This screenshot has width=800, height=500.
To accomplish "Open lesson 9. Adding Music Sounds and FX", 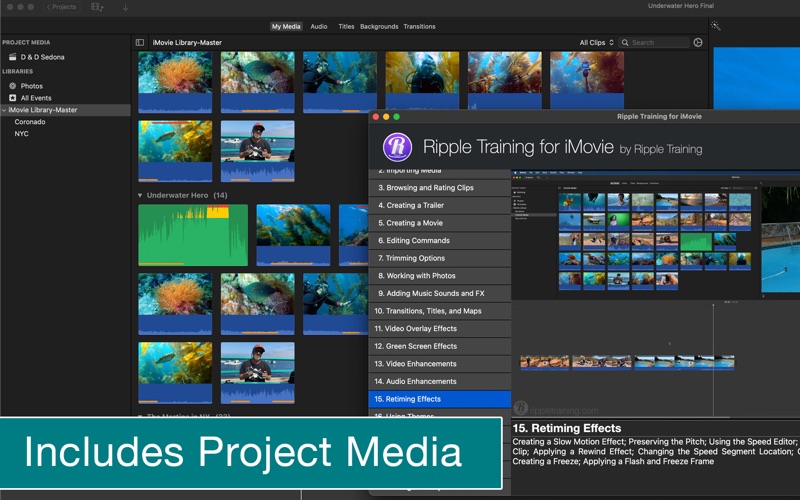I will point(439,293).
